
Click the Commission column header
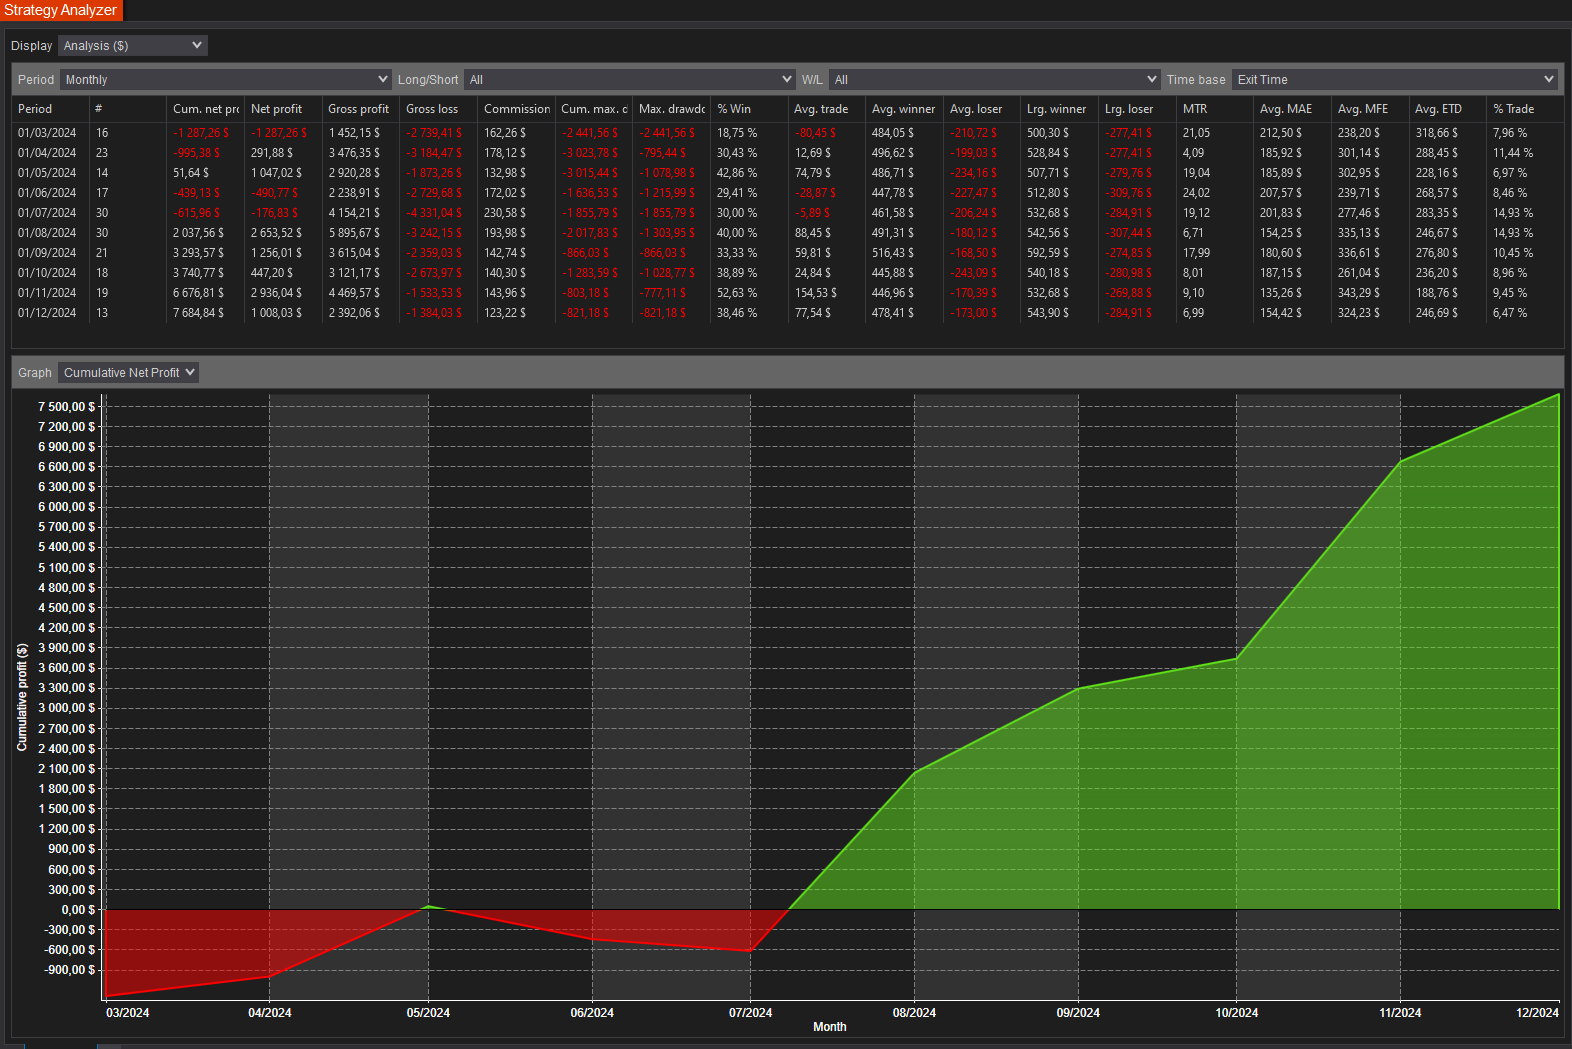tap(516, 109)
